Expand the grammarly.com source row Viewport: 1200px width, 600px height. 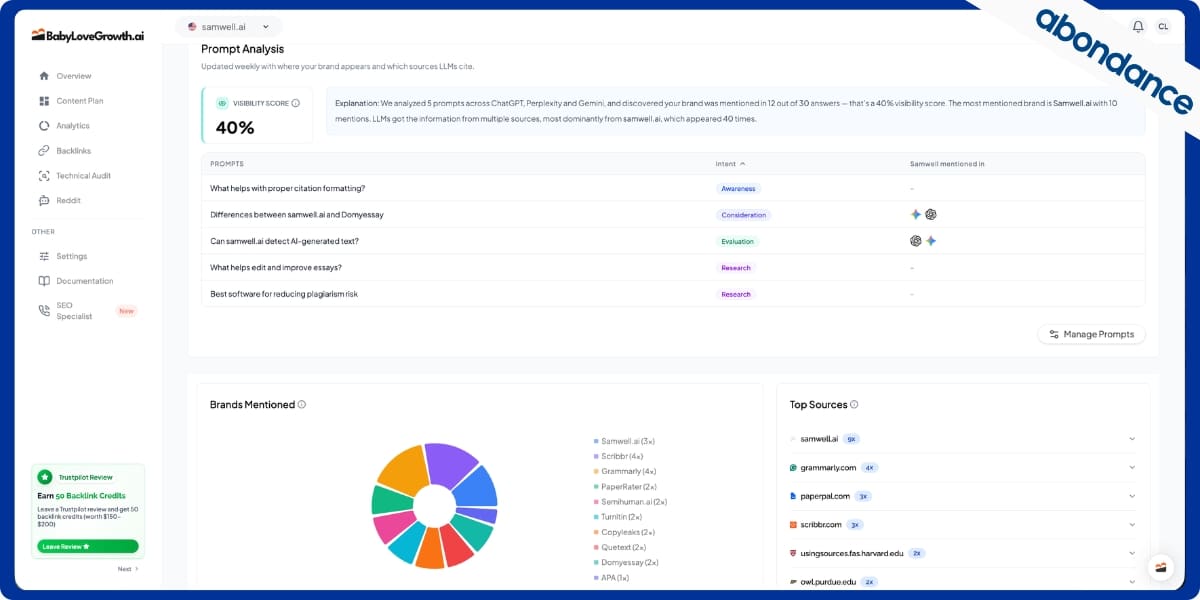(x=1132, y=468)
